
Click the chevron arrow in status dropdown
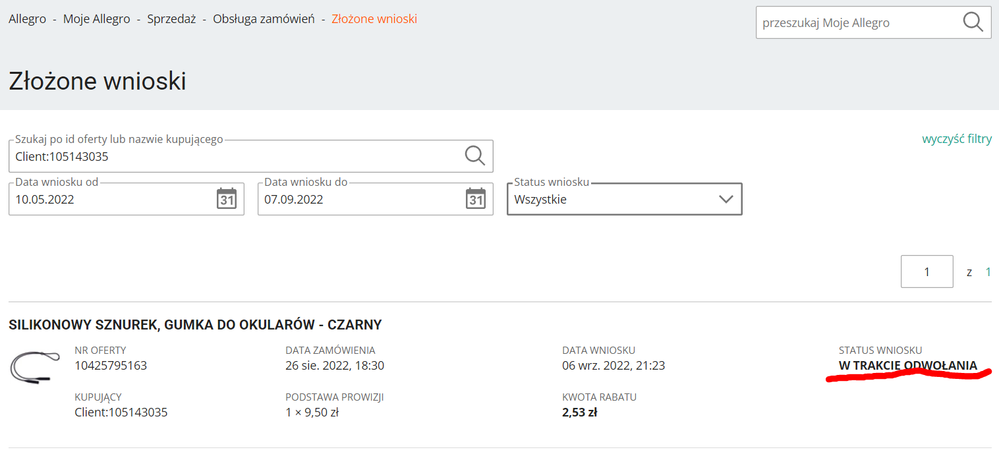(726, 199)
